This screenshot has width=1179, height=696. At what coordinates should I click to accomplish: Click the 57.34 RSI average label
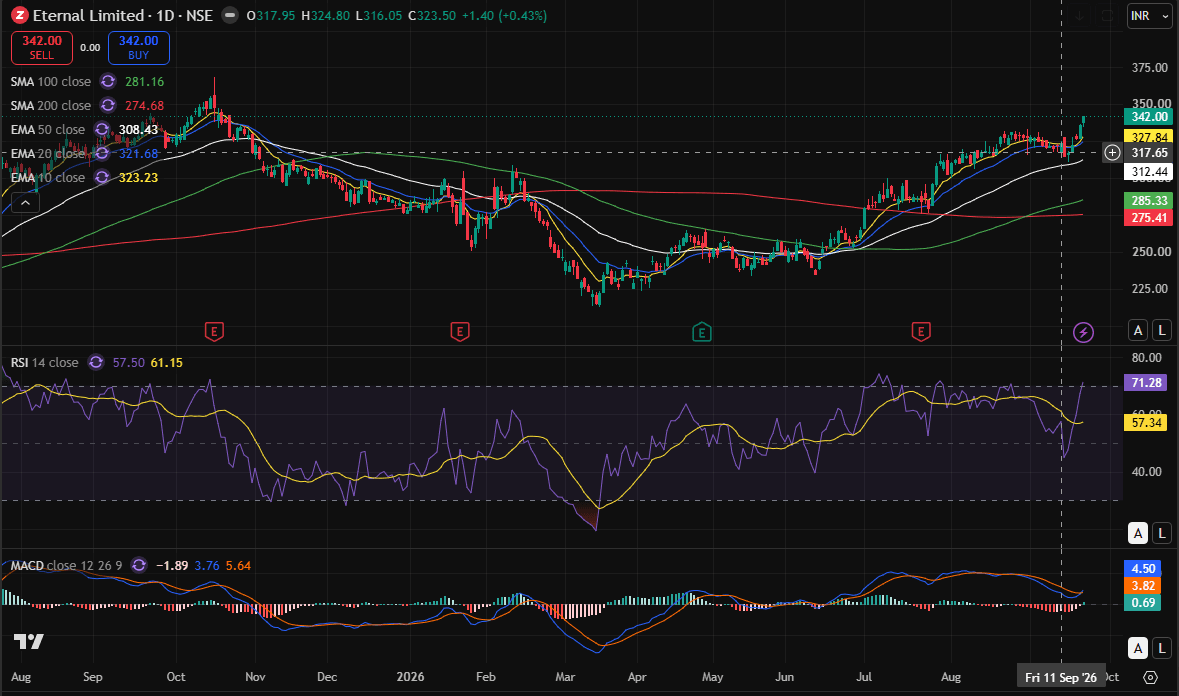point(1147,422)
